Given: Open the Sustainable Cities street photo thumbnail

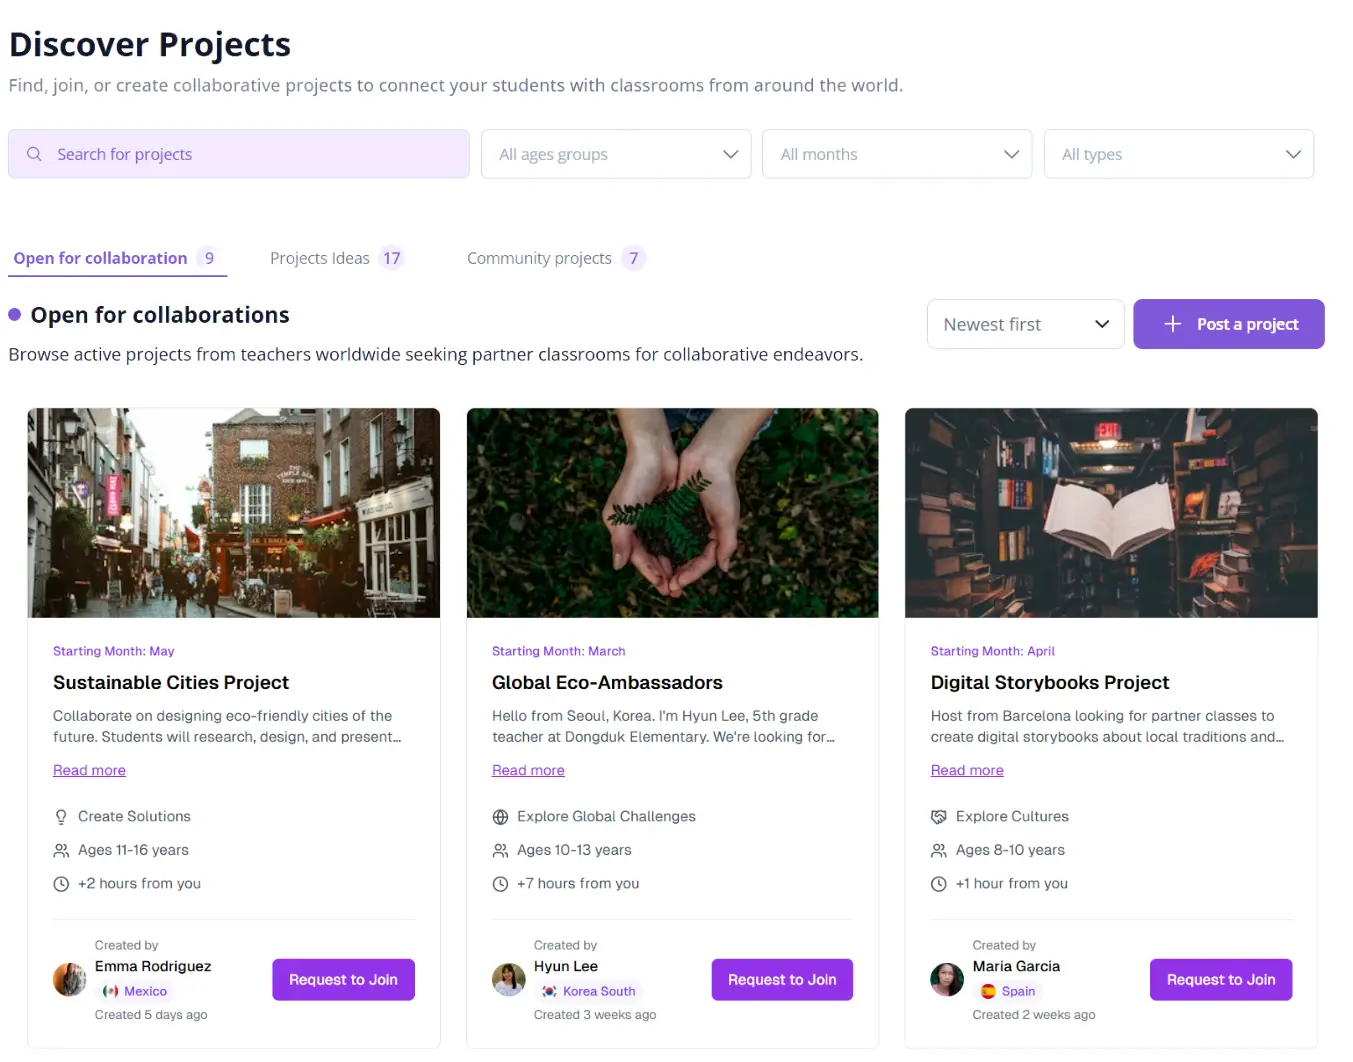Looking at the screenshot, I should pos(234,513).
